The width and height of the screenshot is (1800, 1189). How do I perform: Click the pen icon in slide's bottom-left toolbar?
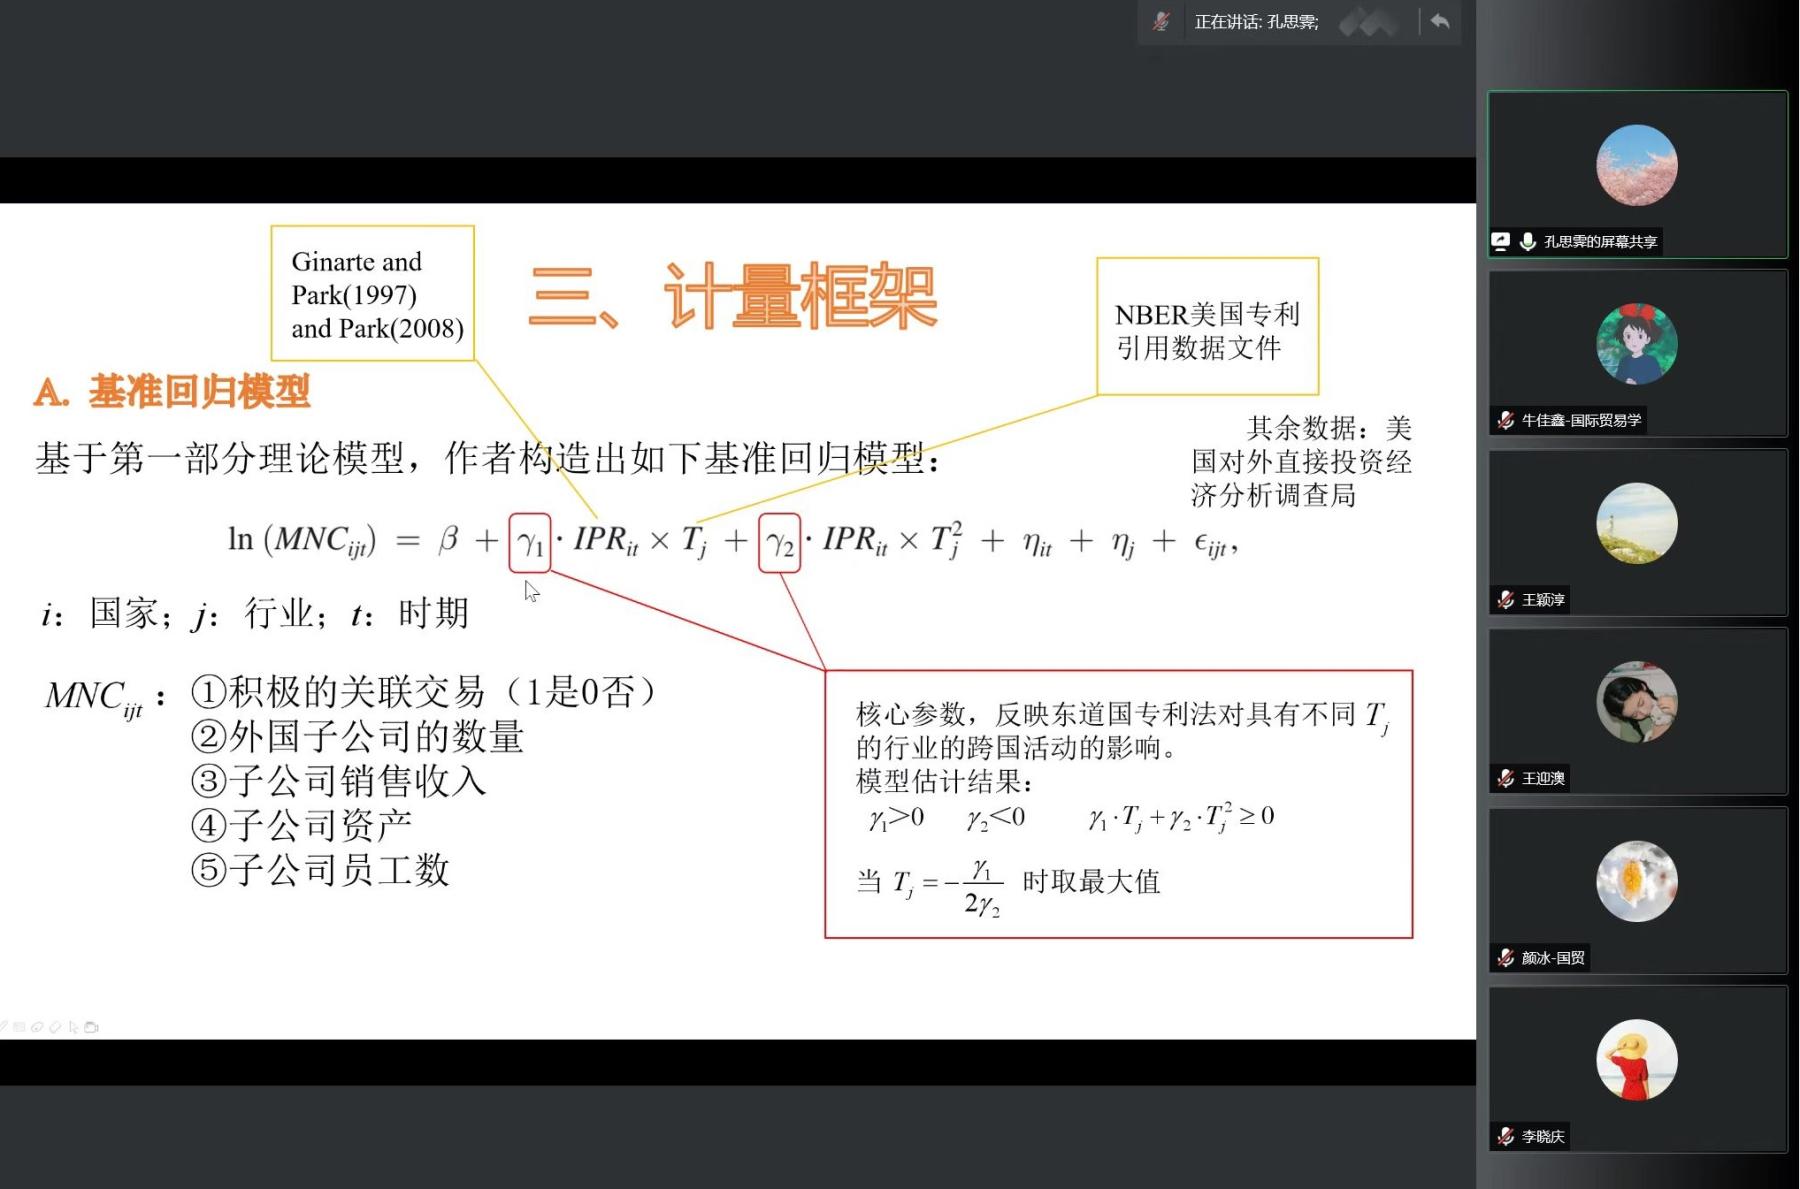4,1027
